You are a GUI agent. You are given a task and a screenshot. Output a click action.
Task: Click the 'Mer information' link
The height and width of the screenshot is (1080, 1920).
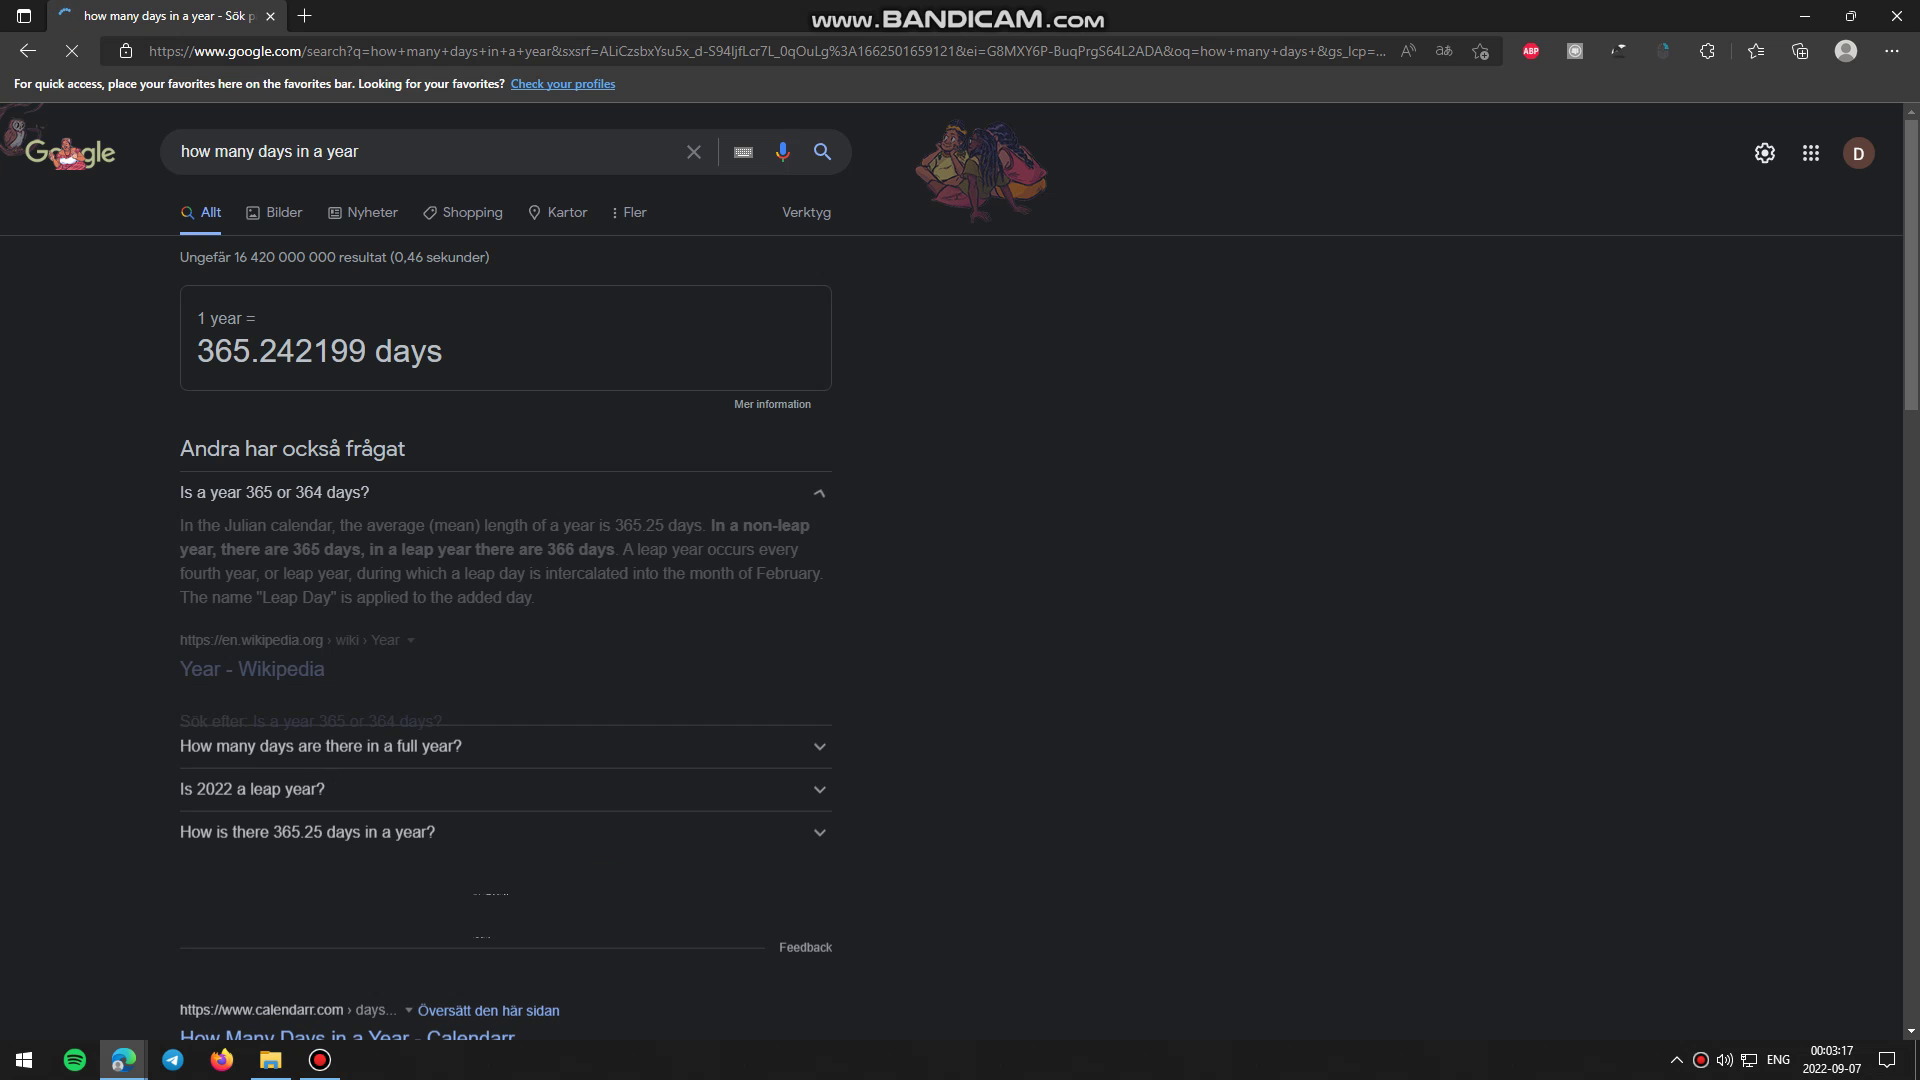(x=772, y=404)
